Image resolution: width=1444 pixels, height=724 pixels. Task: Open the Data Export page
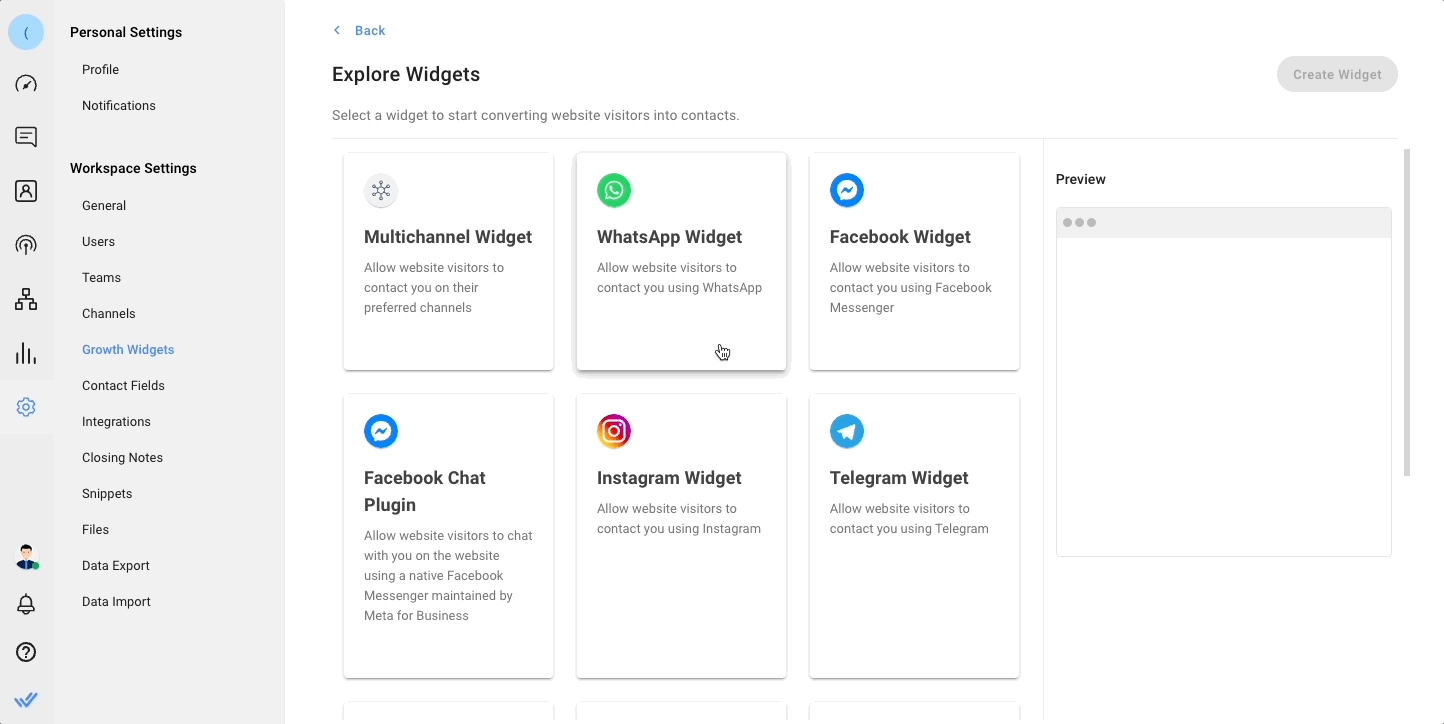point(115,566)
